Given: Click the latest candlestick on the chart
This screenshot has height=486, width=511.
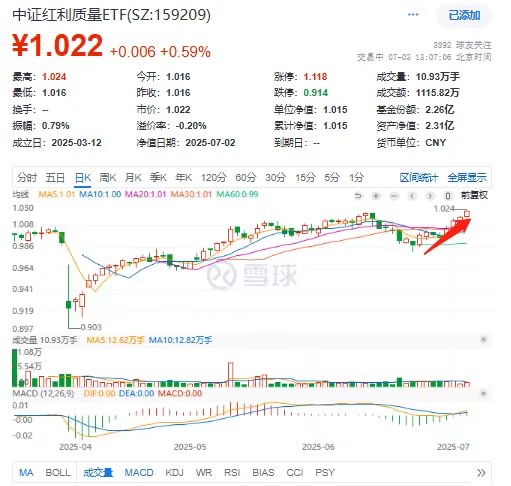Looking at the screenshot, I should coord(467,213).
